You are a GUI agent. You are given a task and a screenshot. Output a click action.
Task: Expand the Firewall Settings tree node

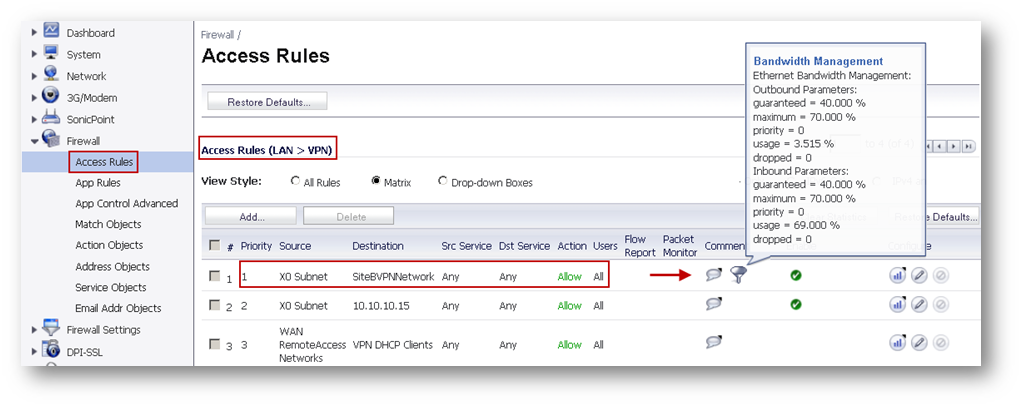[x=35, y=330]
